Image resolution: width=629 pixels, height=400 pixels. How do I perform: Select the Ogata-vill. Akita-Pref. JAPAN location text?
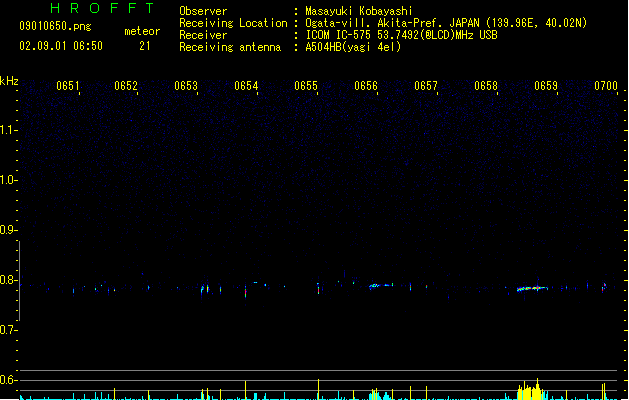pyautogui.click(x=446, y=23)
